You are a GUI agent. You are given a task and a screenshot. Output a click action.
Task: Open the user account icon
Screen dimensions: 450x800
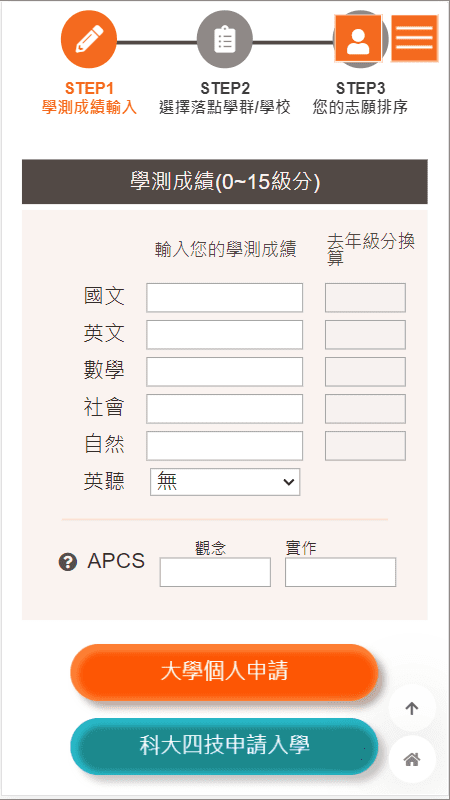tap(358, 38)
